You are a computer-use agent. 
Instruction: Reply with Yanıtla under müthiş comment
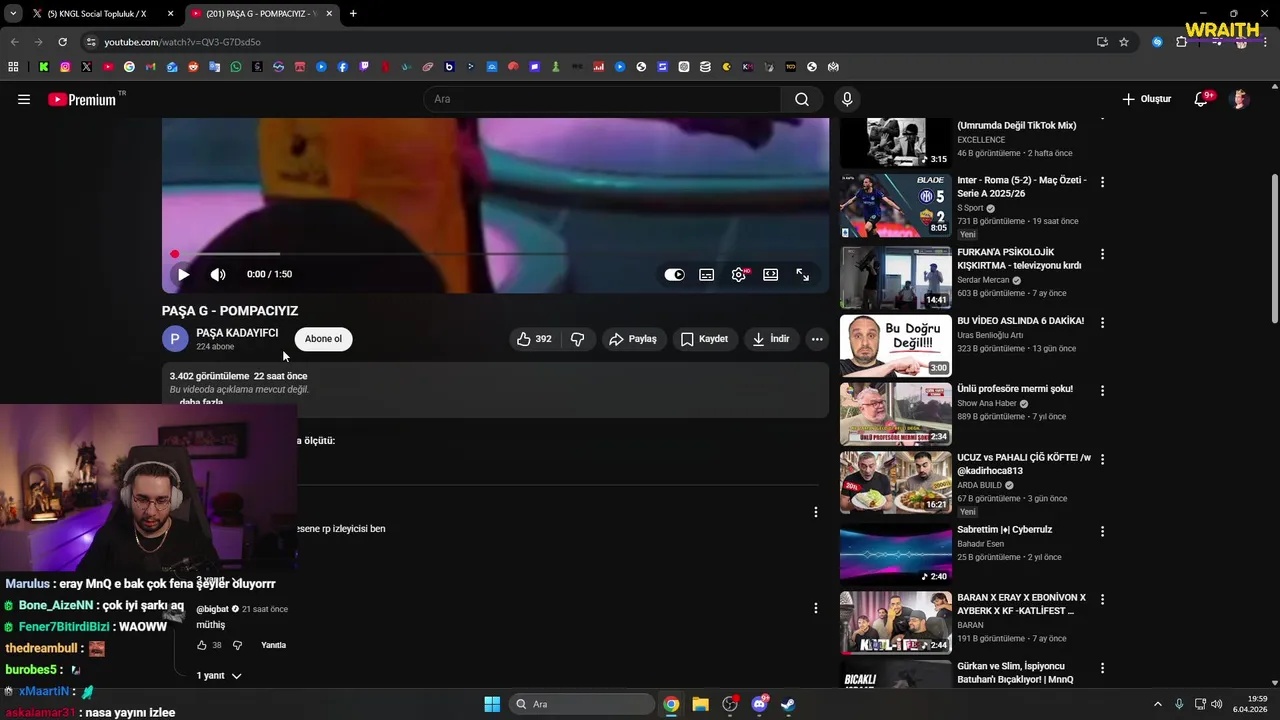[x=273, y=645]
